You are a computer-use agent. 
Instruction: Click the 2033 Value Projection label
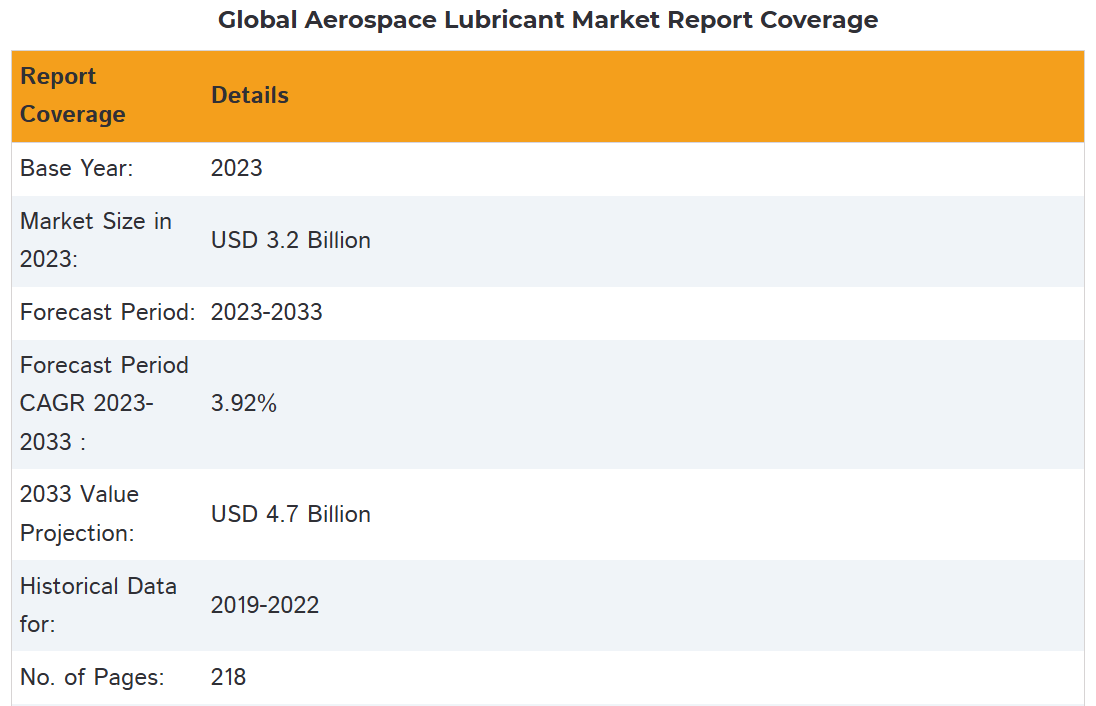click(x=80, y=514)
